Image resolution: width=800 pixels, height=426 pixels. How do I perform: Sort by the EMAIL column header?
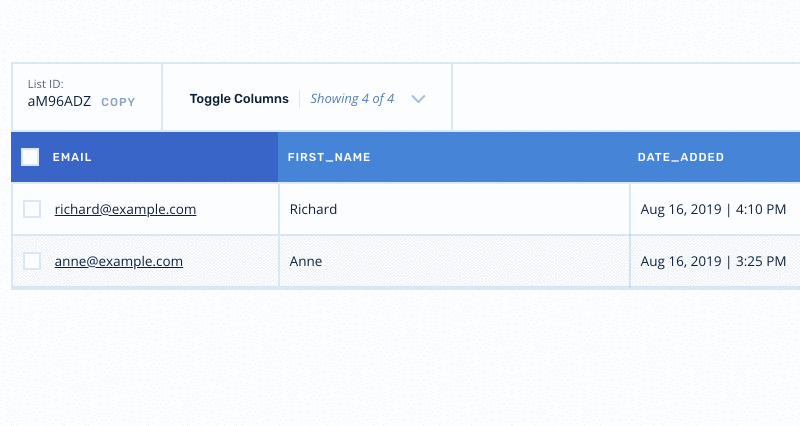pos(72,157)
